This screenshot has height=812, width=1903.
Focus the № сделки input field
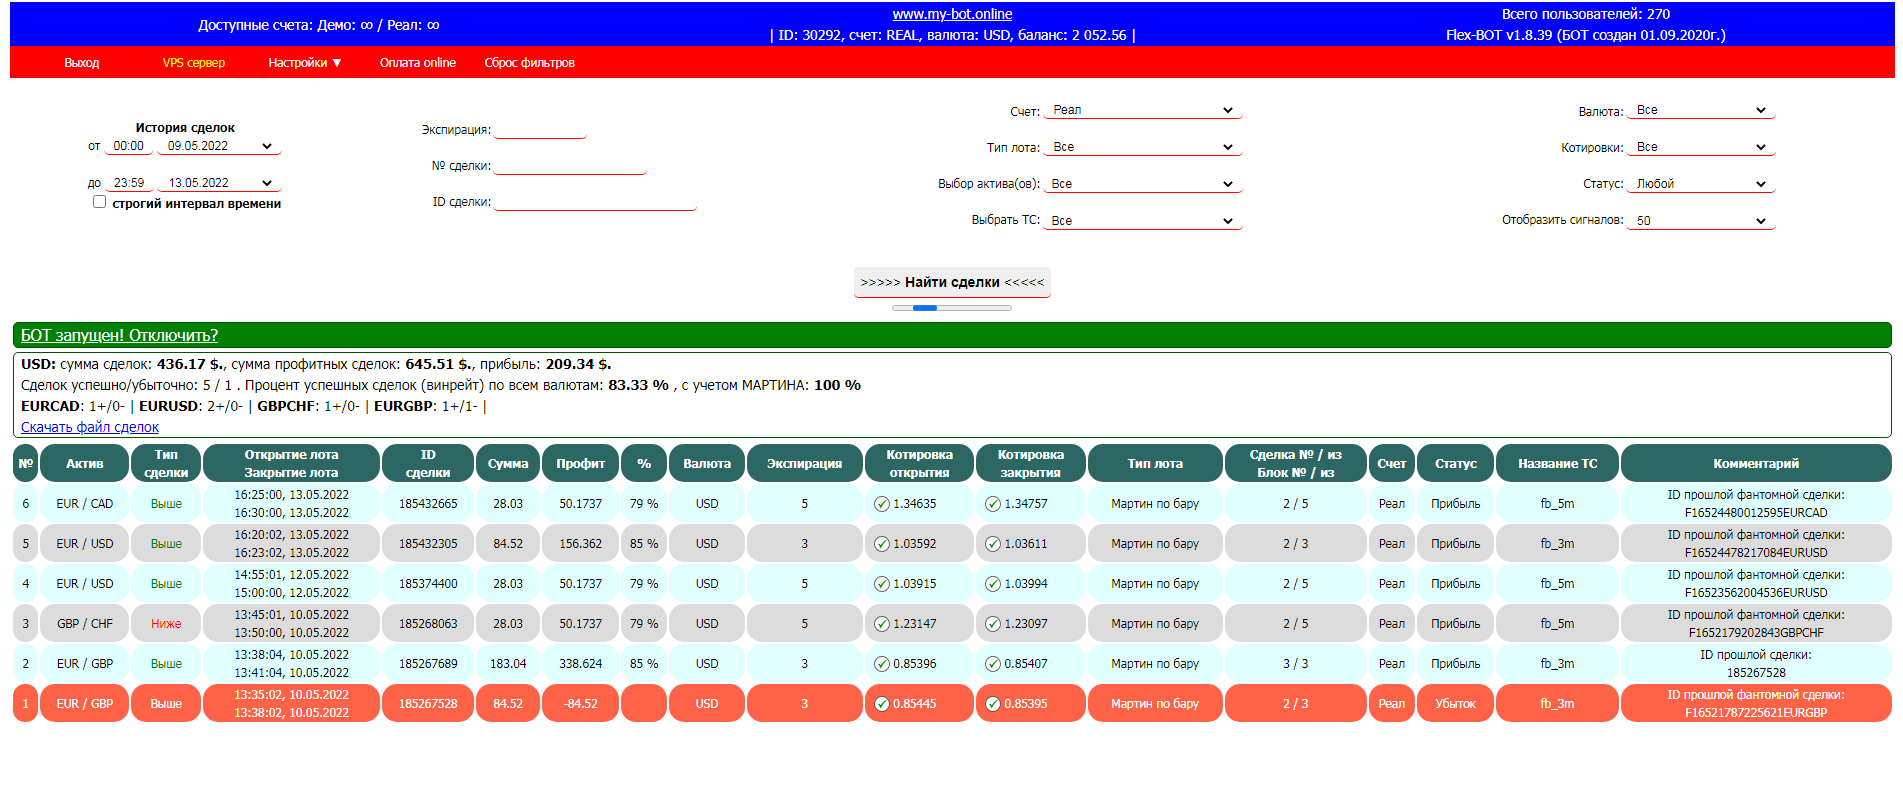570,166
